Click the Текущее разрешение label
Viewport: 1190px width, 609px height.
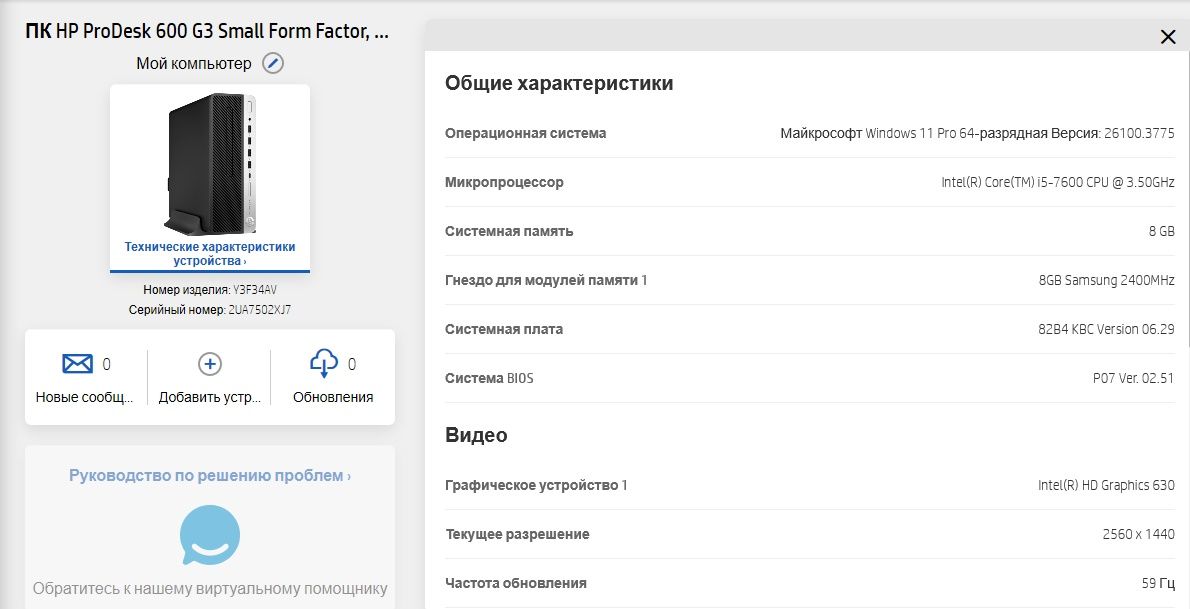coord(518,534)
